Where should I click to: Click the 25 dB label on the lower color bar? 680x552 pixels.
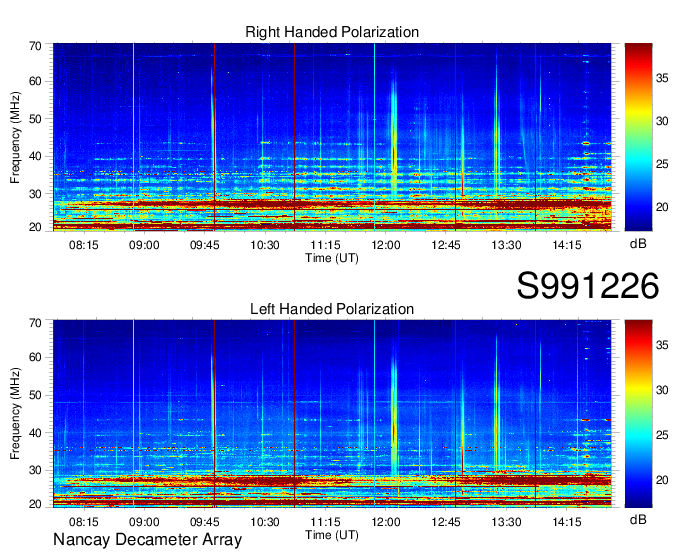coord(662,435)
